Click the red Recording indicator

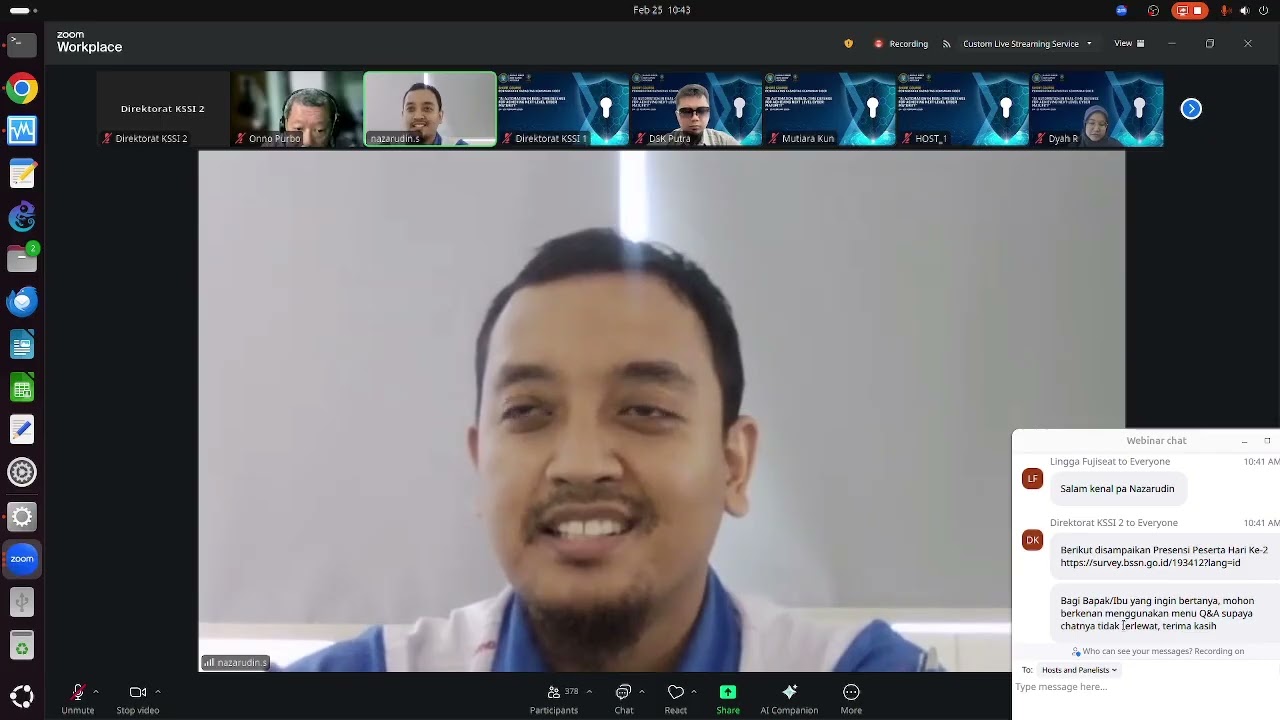pyautogui.click(x=901, y=44)
